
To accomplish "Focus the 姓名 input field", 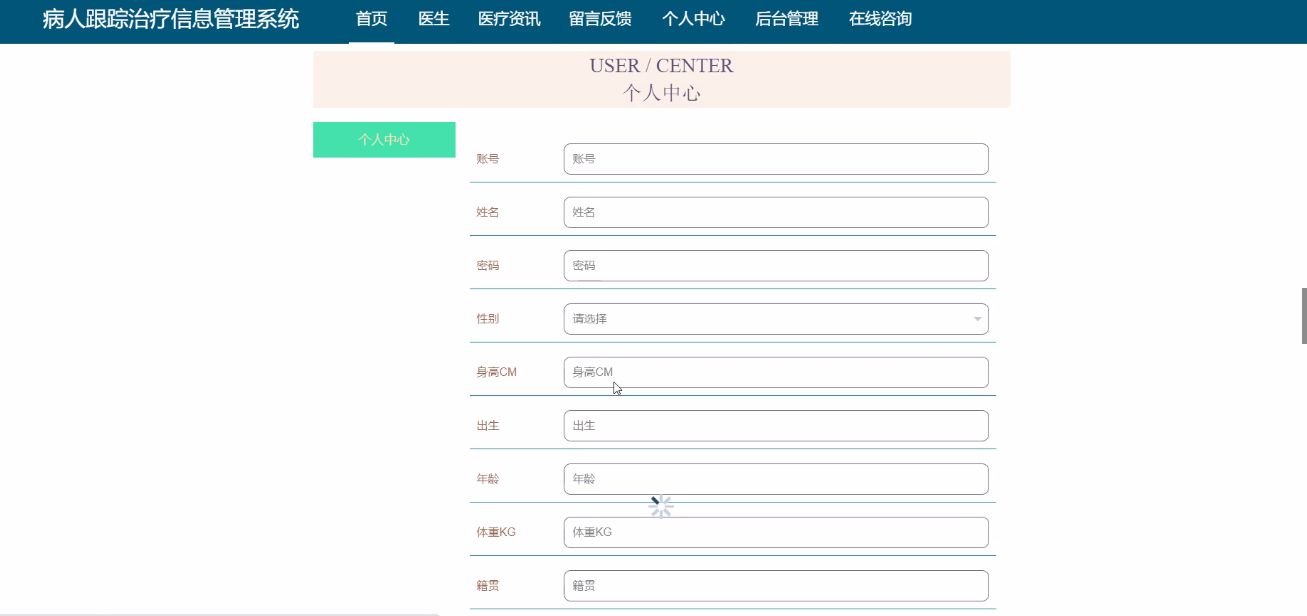I will (776, 212).
